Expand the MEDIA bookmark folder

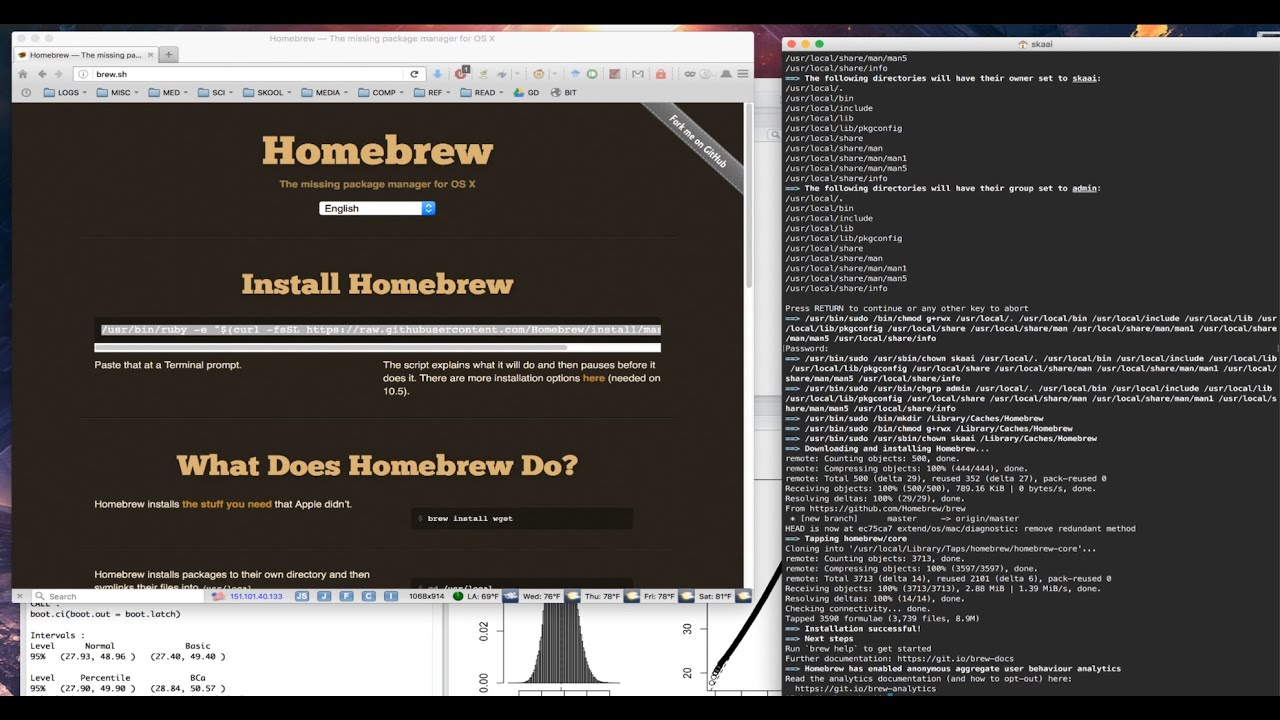(324, 92)
